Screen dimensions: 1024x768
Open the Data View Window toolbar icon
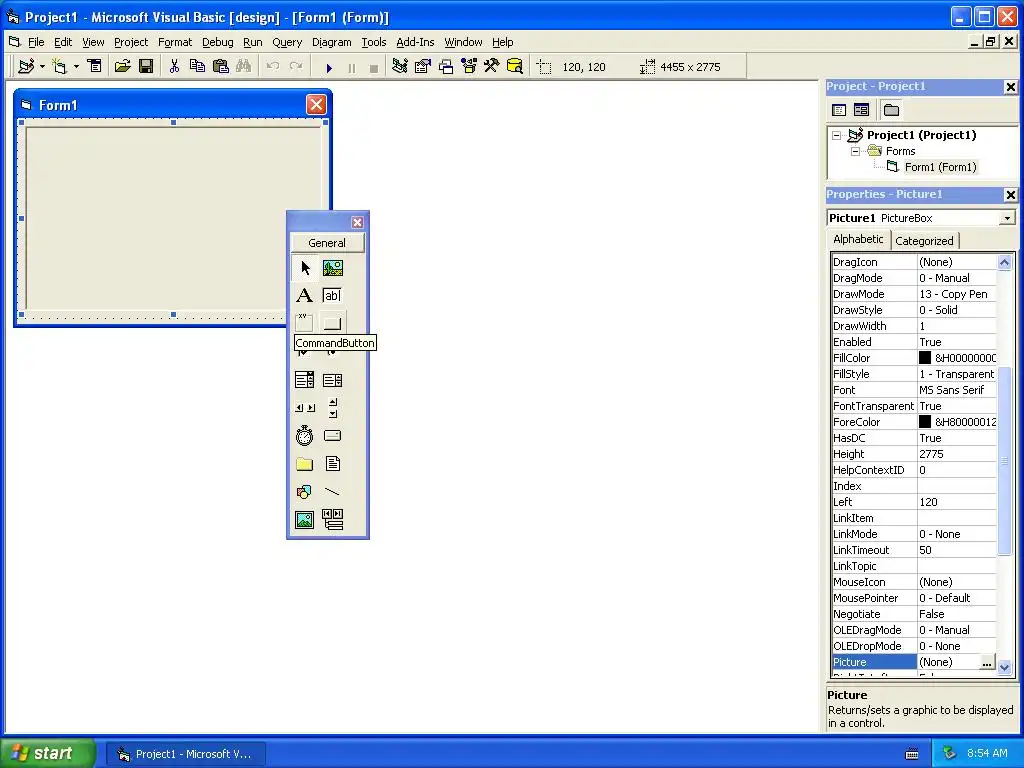(x=515, y=67)
